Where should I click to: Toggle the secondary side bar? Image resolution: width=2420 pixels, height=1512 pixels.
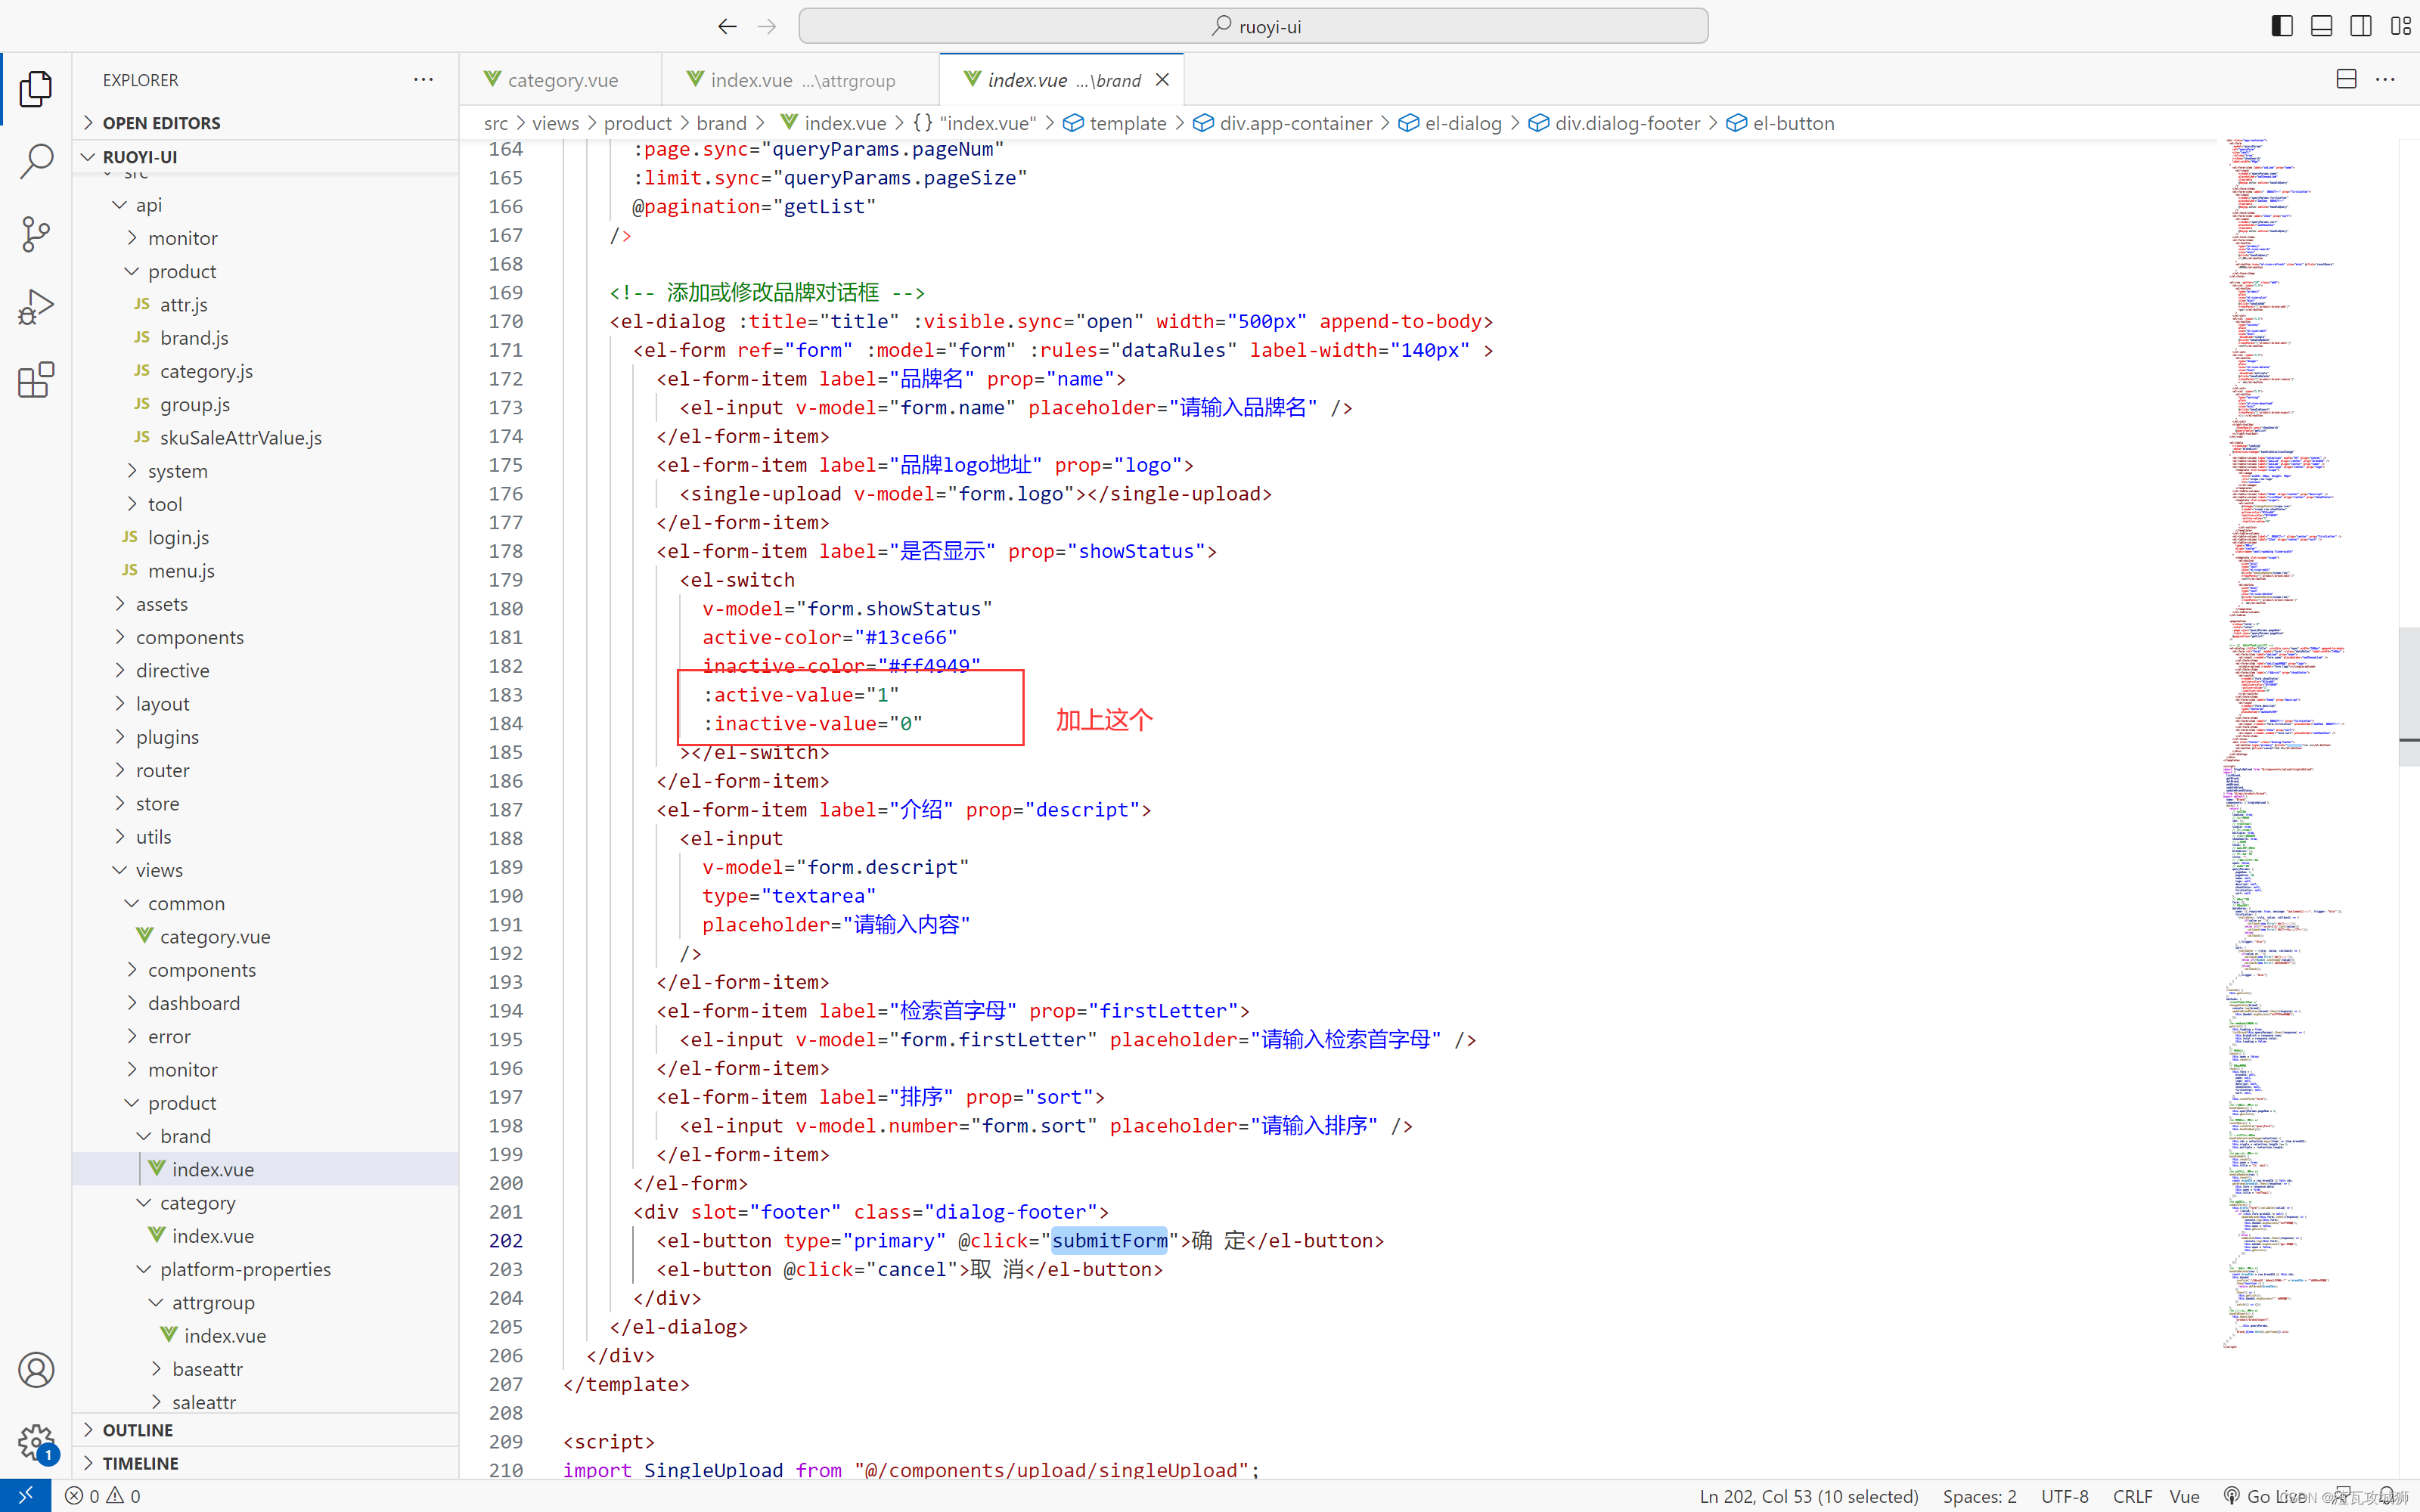[x=2360, y=26]
